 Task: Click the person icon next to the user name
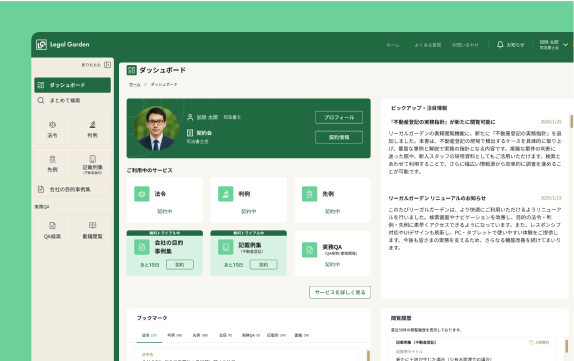point(190,117)
